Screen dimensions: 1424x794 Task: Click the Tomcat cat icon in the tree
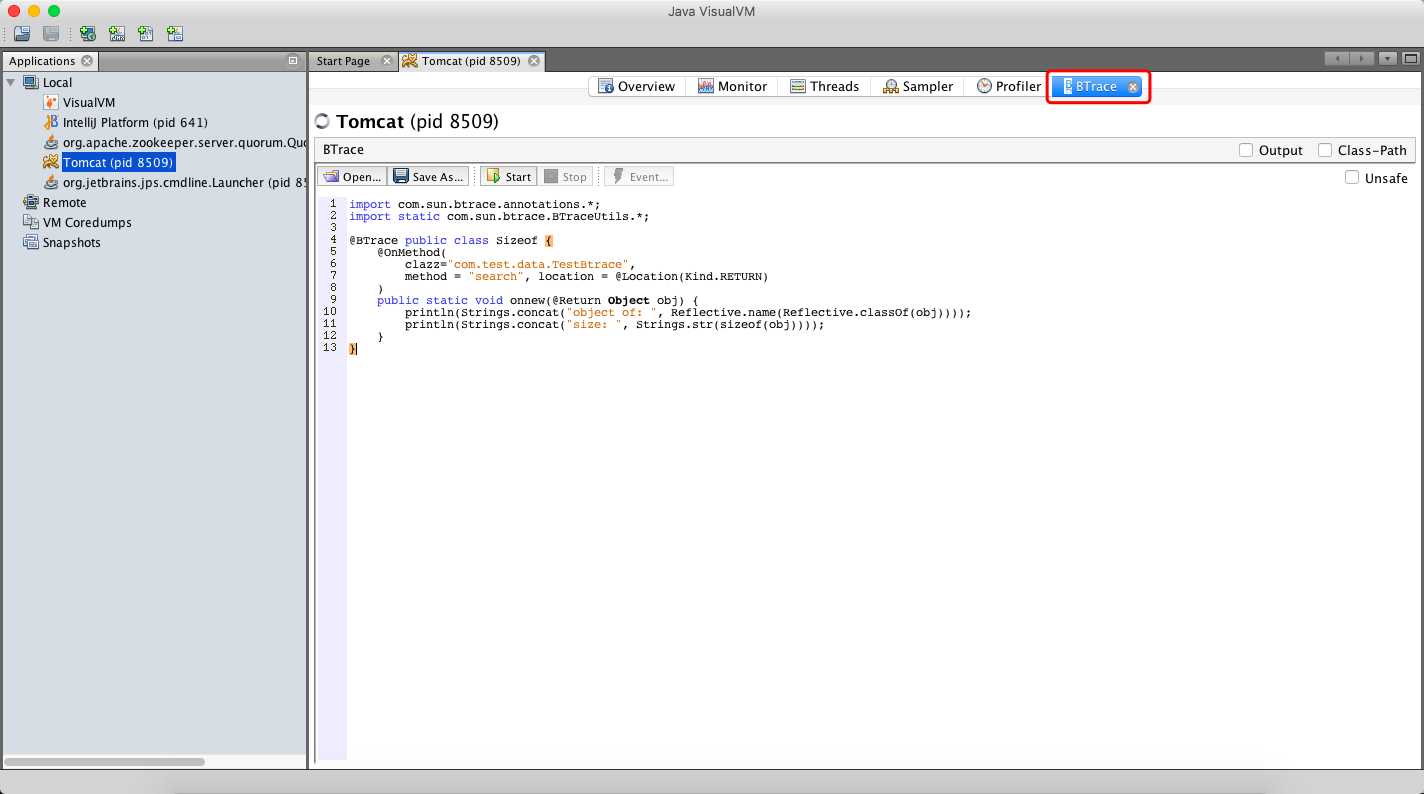click(x=51, y=162)
